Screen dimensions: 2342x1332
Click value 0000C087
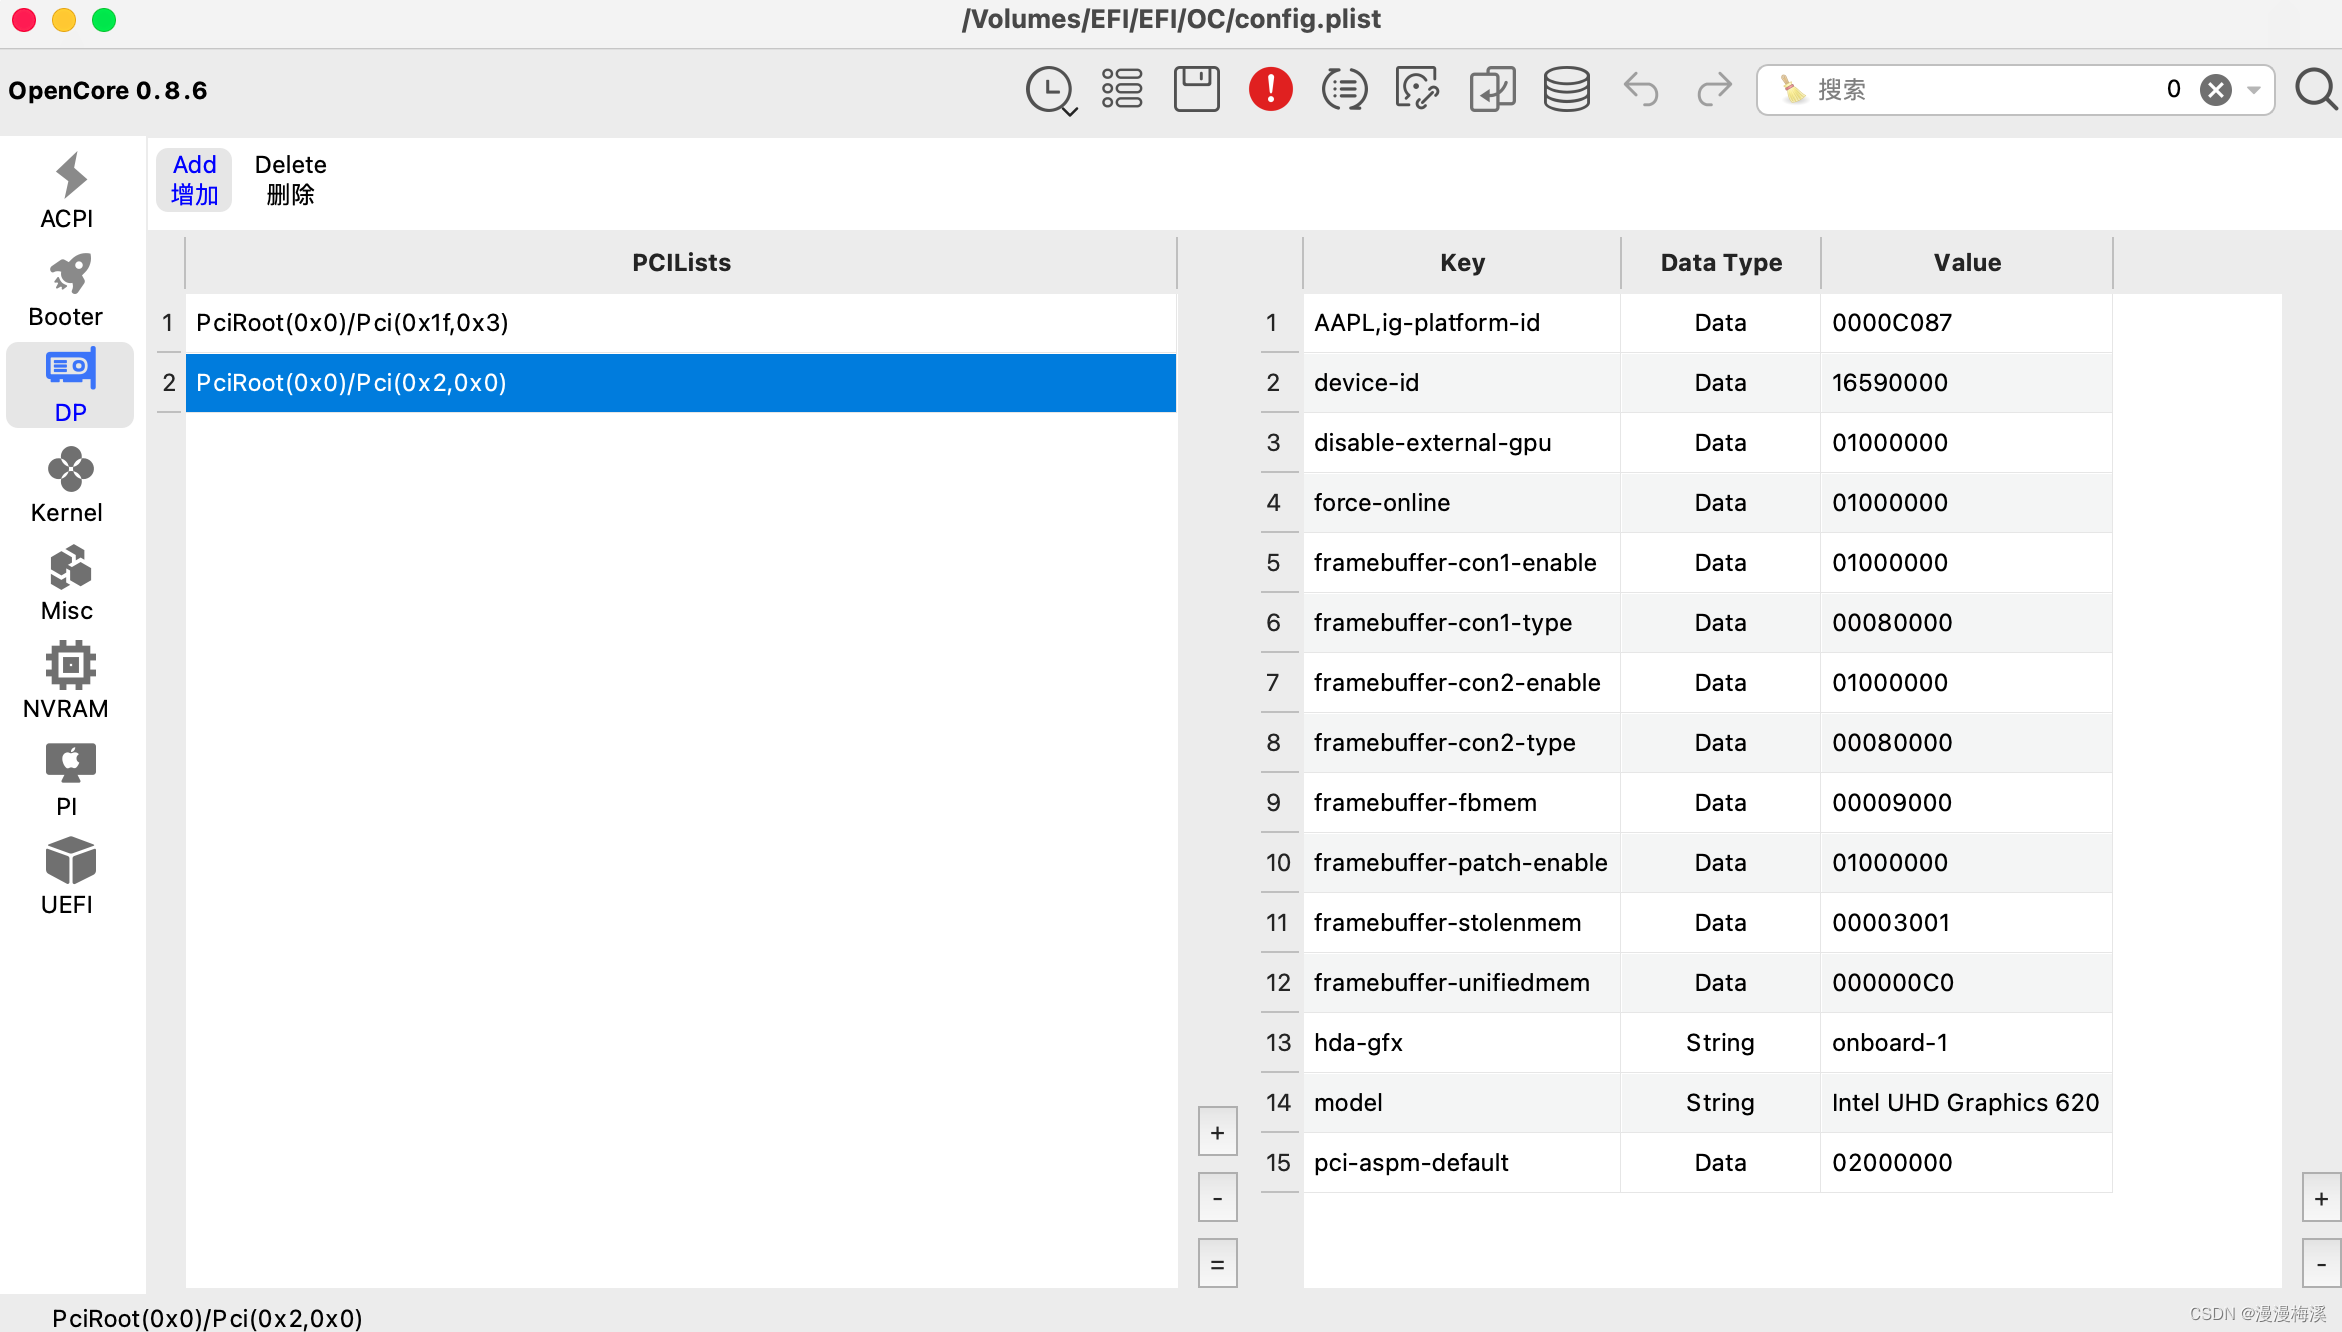click(1967, 323)
